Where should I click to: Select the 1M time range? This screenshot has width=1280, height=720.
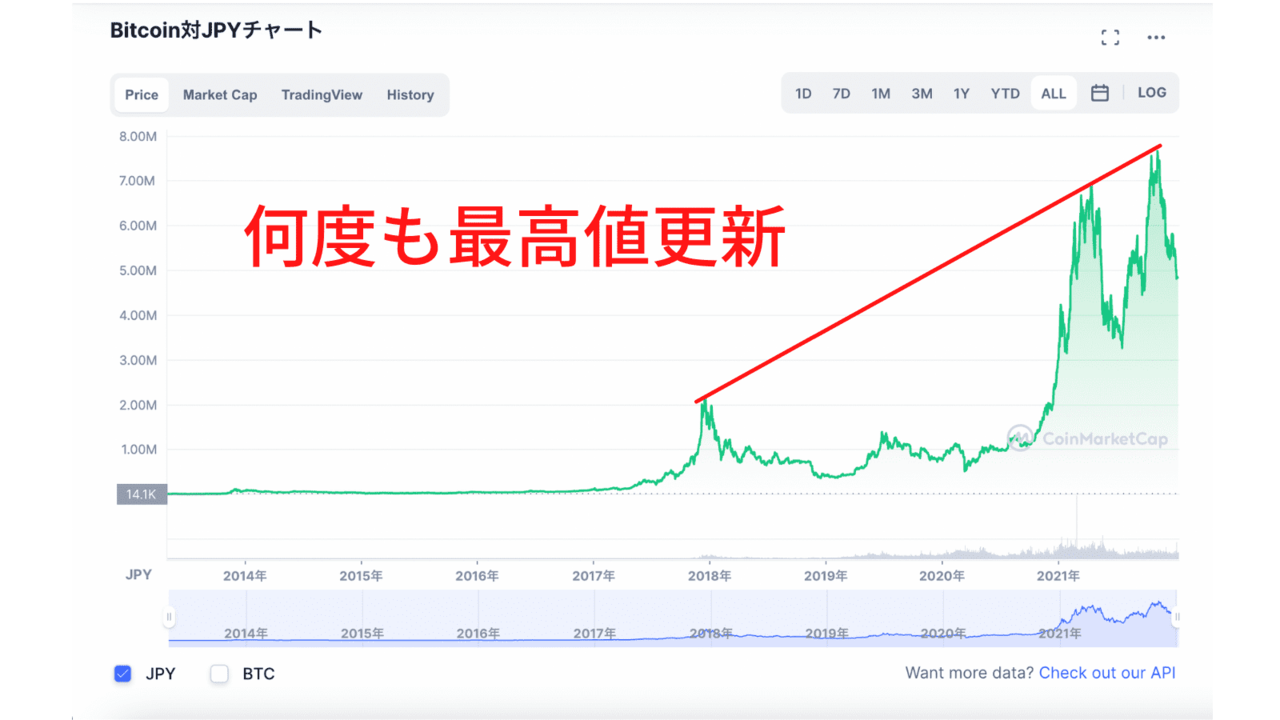(x=880, y=93)
